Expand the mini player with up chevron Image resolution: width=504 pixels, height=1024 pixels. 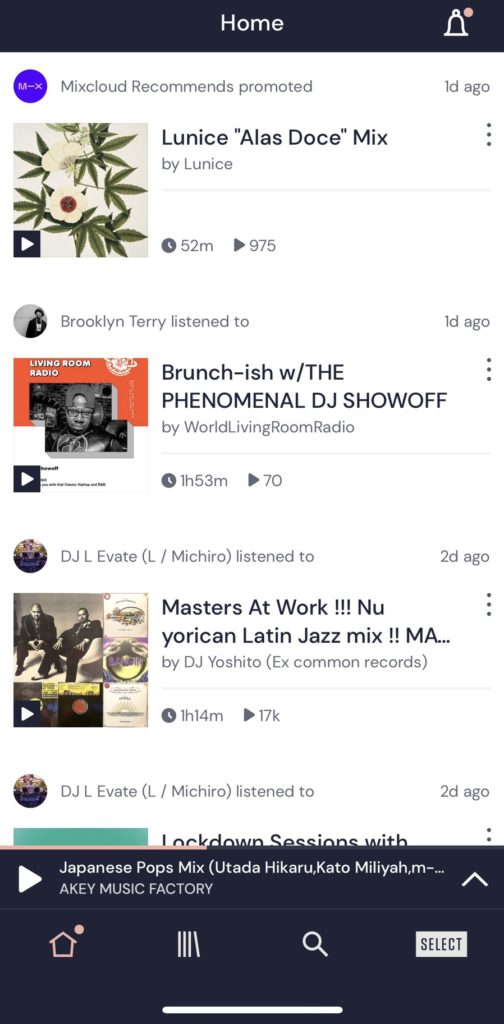(475, 880)
